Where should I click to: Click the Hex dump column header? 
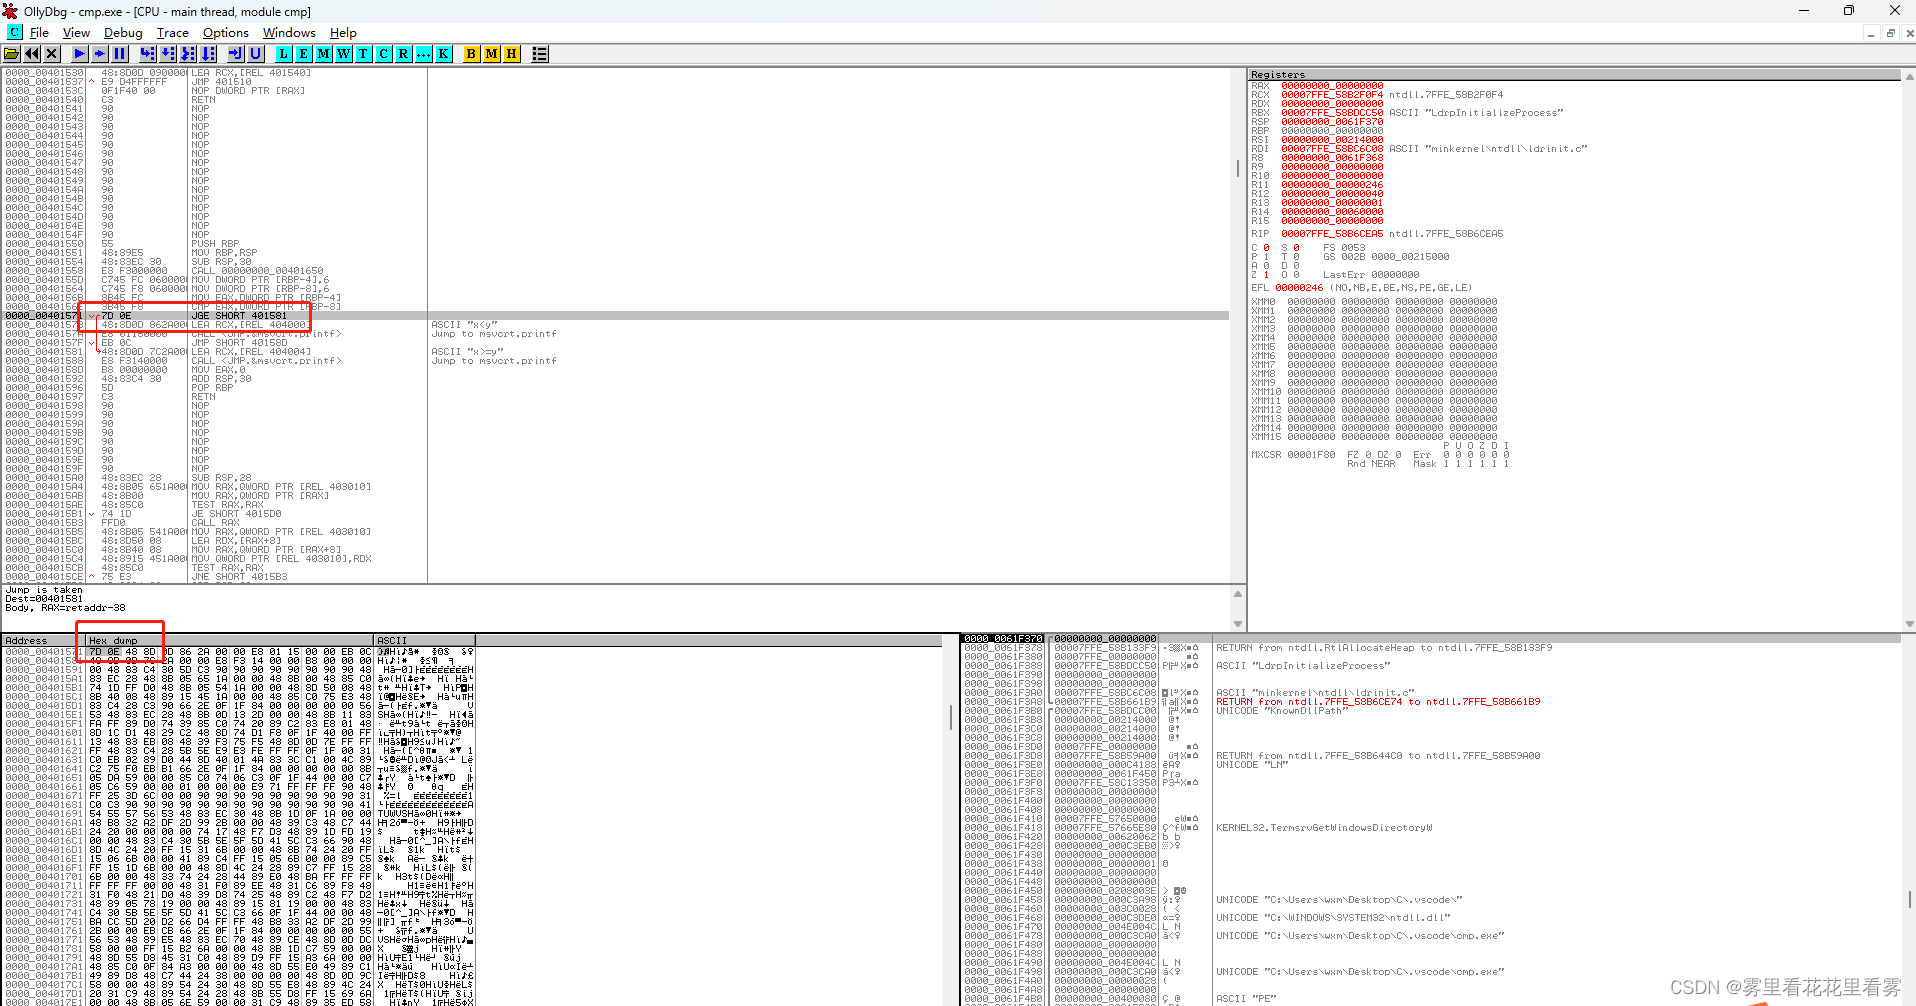(x=230, y=640)
